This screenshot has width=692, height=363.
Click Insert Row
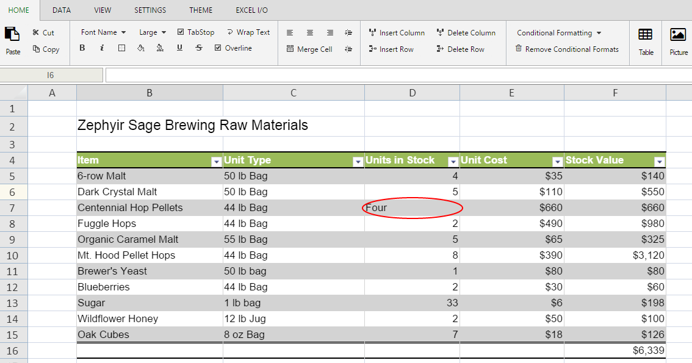(391, 49)
